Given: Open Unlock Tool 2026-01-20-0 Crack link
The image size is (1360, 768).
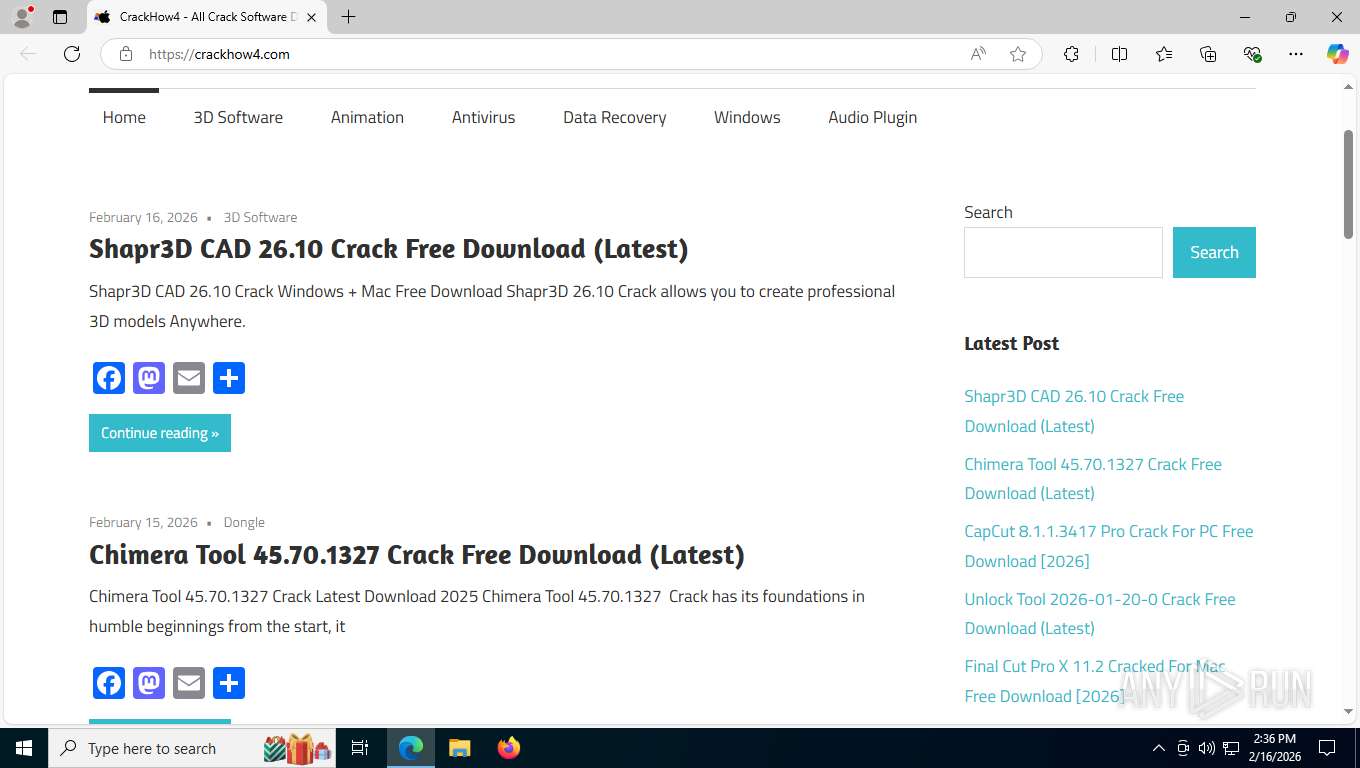Looking at the screenshot, I should click(x=1100, y=613).
